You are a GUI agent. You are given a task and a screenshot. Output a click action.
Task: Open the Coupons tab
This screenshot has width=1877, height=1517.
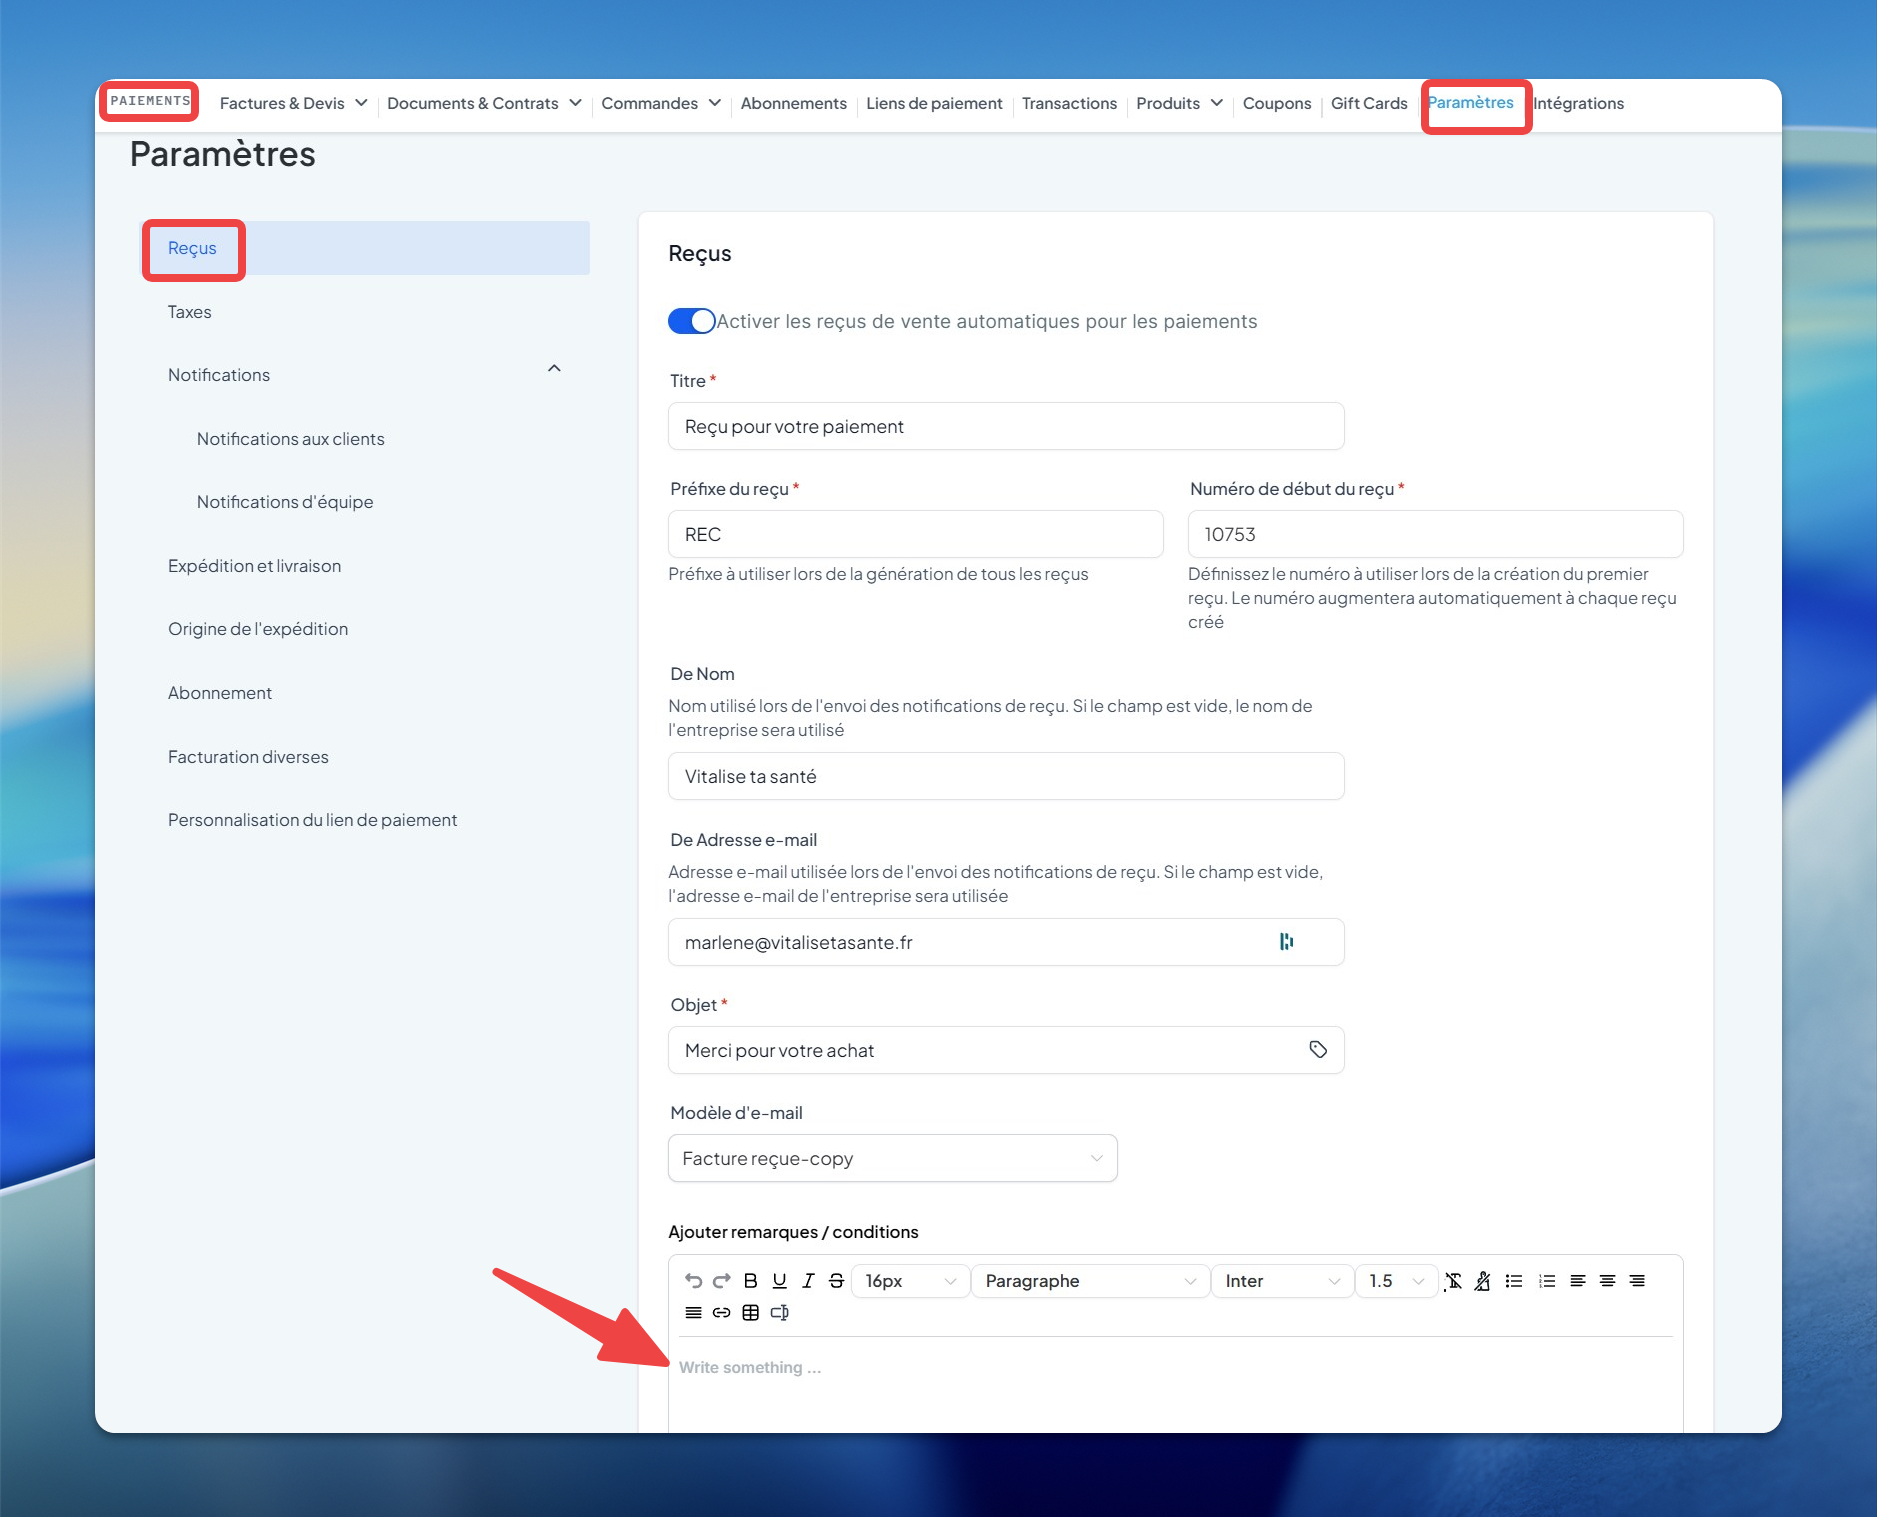(1276, 103)
